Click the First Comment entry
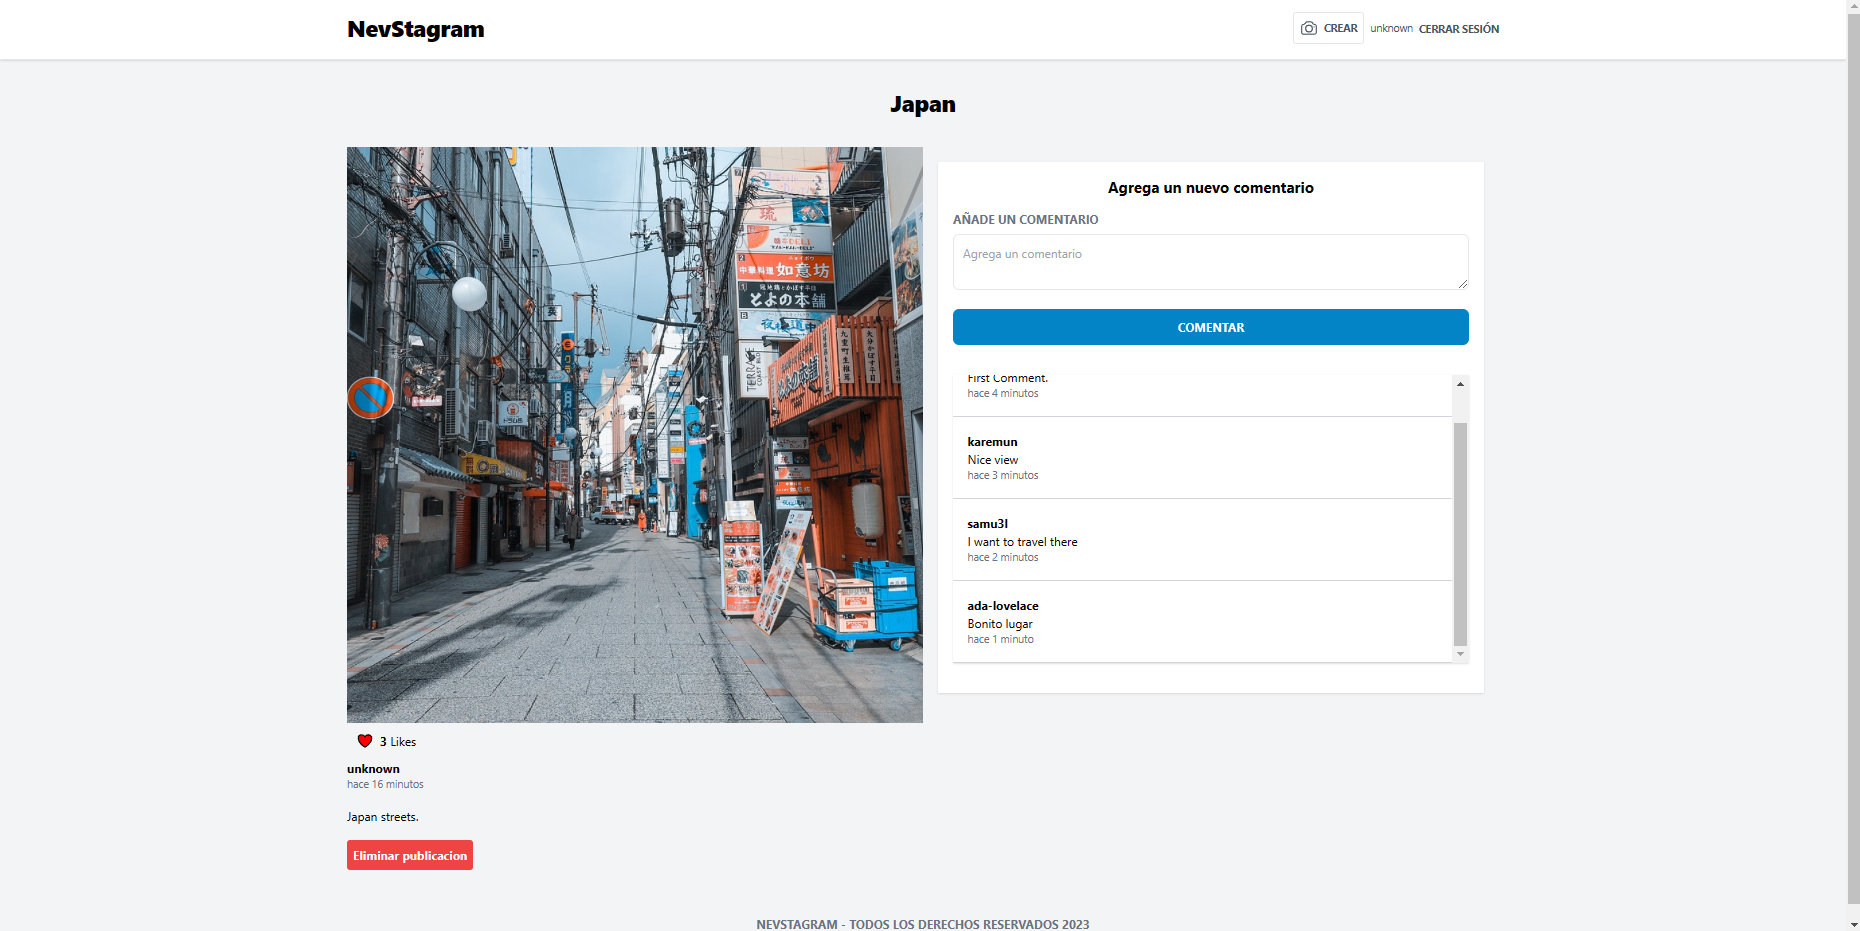Image resolution: width=1860 pixels, height=931 pixels. click(x=1007, y=378)
